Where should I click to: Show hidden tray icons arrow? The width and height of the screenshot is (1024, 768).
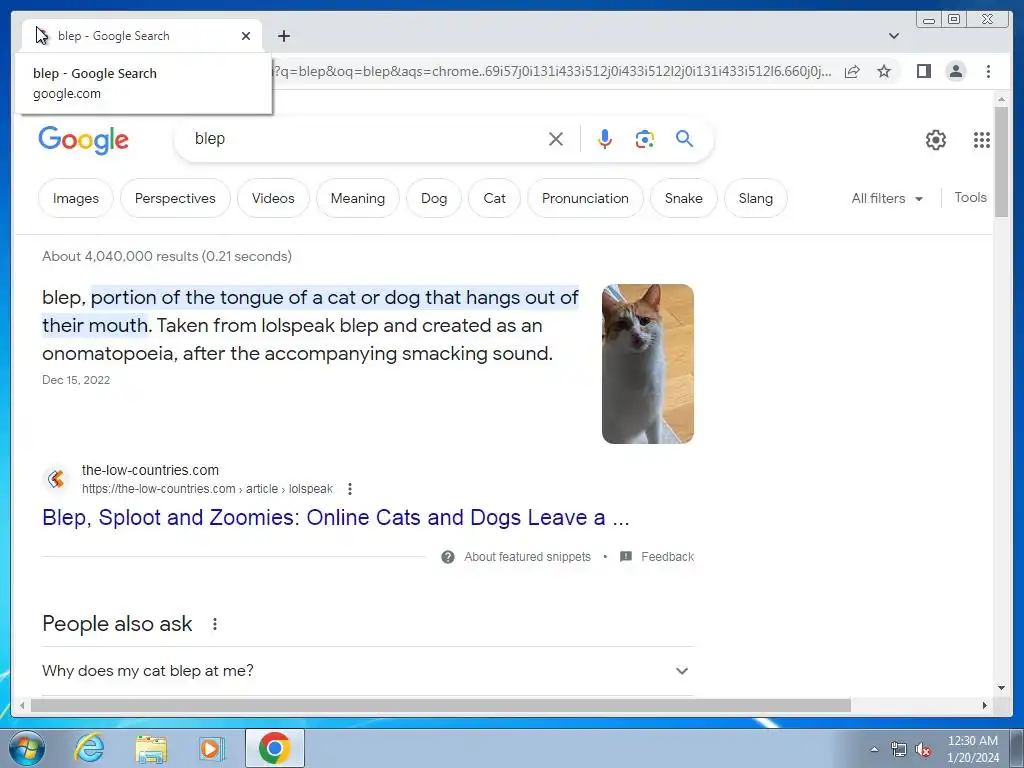(x=874, y=749)
